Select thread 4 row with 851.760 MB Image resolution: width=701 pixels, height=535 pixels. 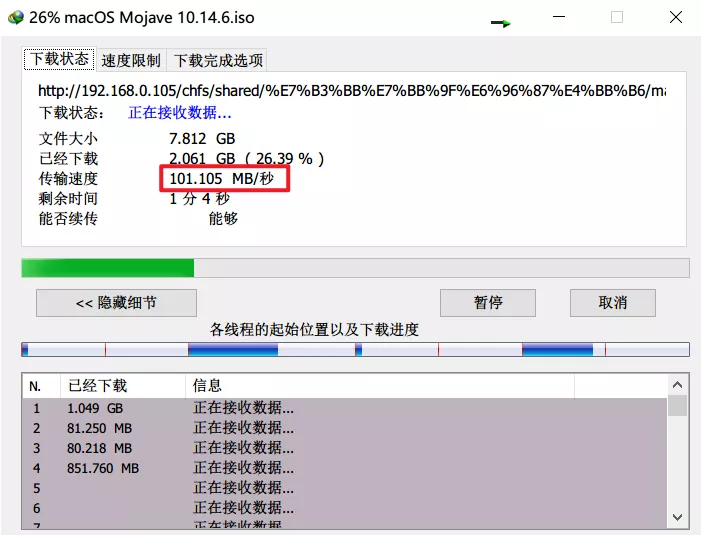tap(345, 468)
